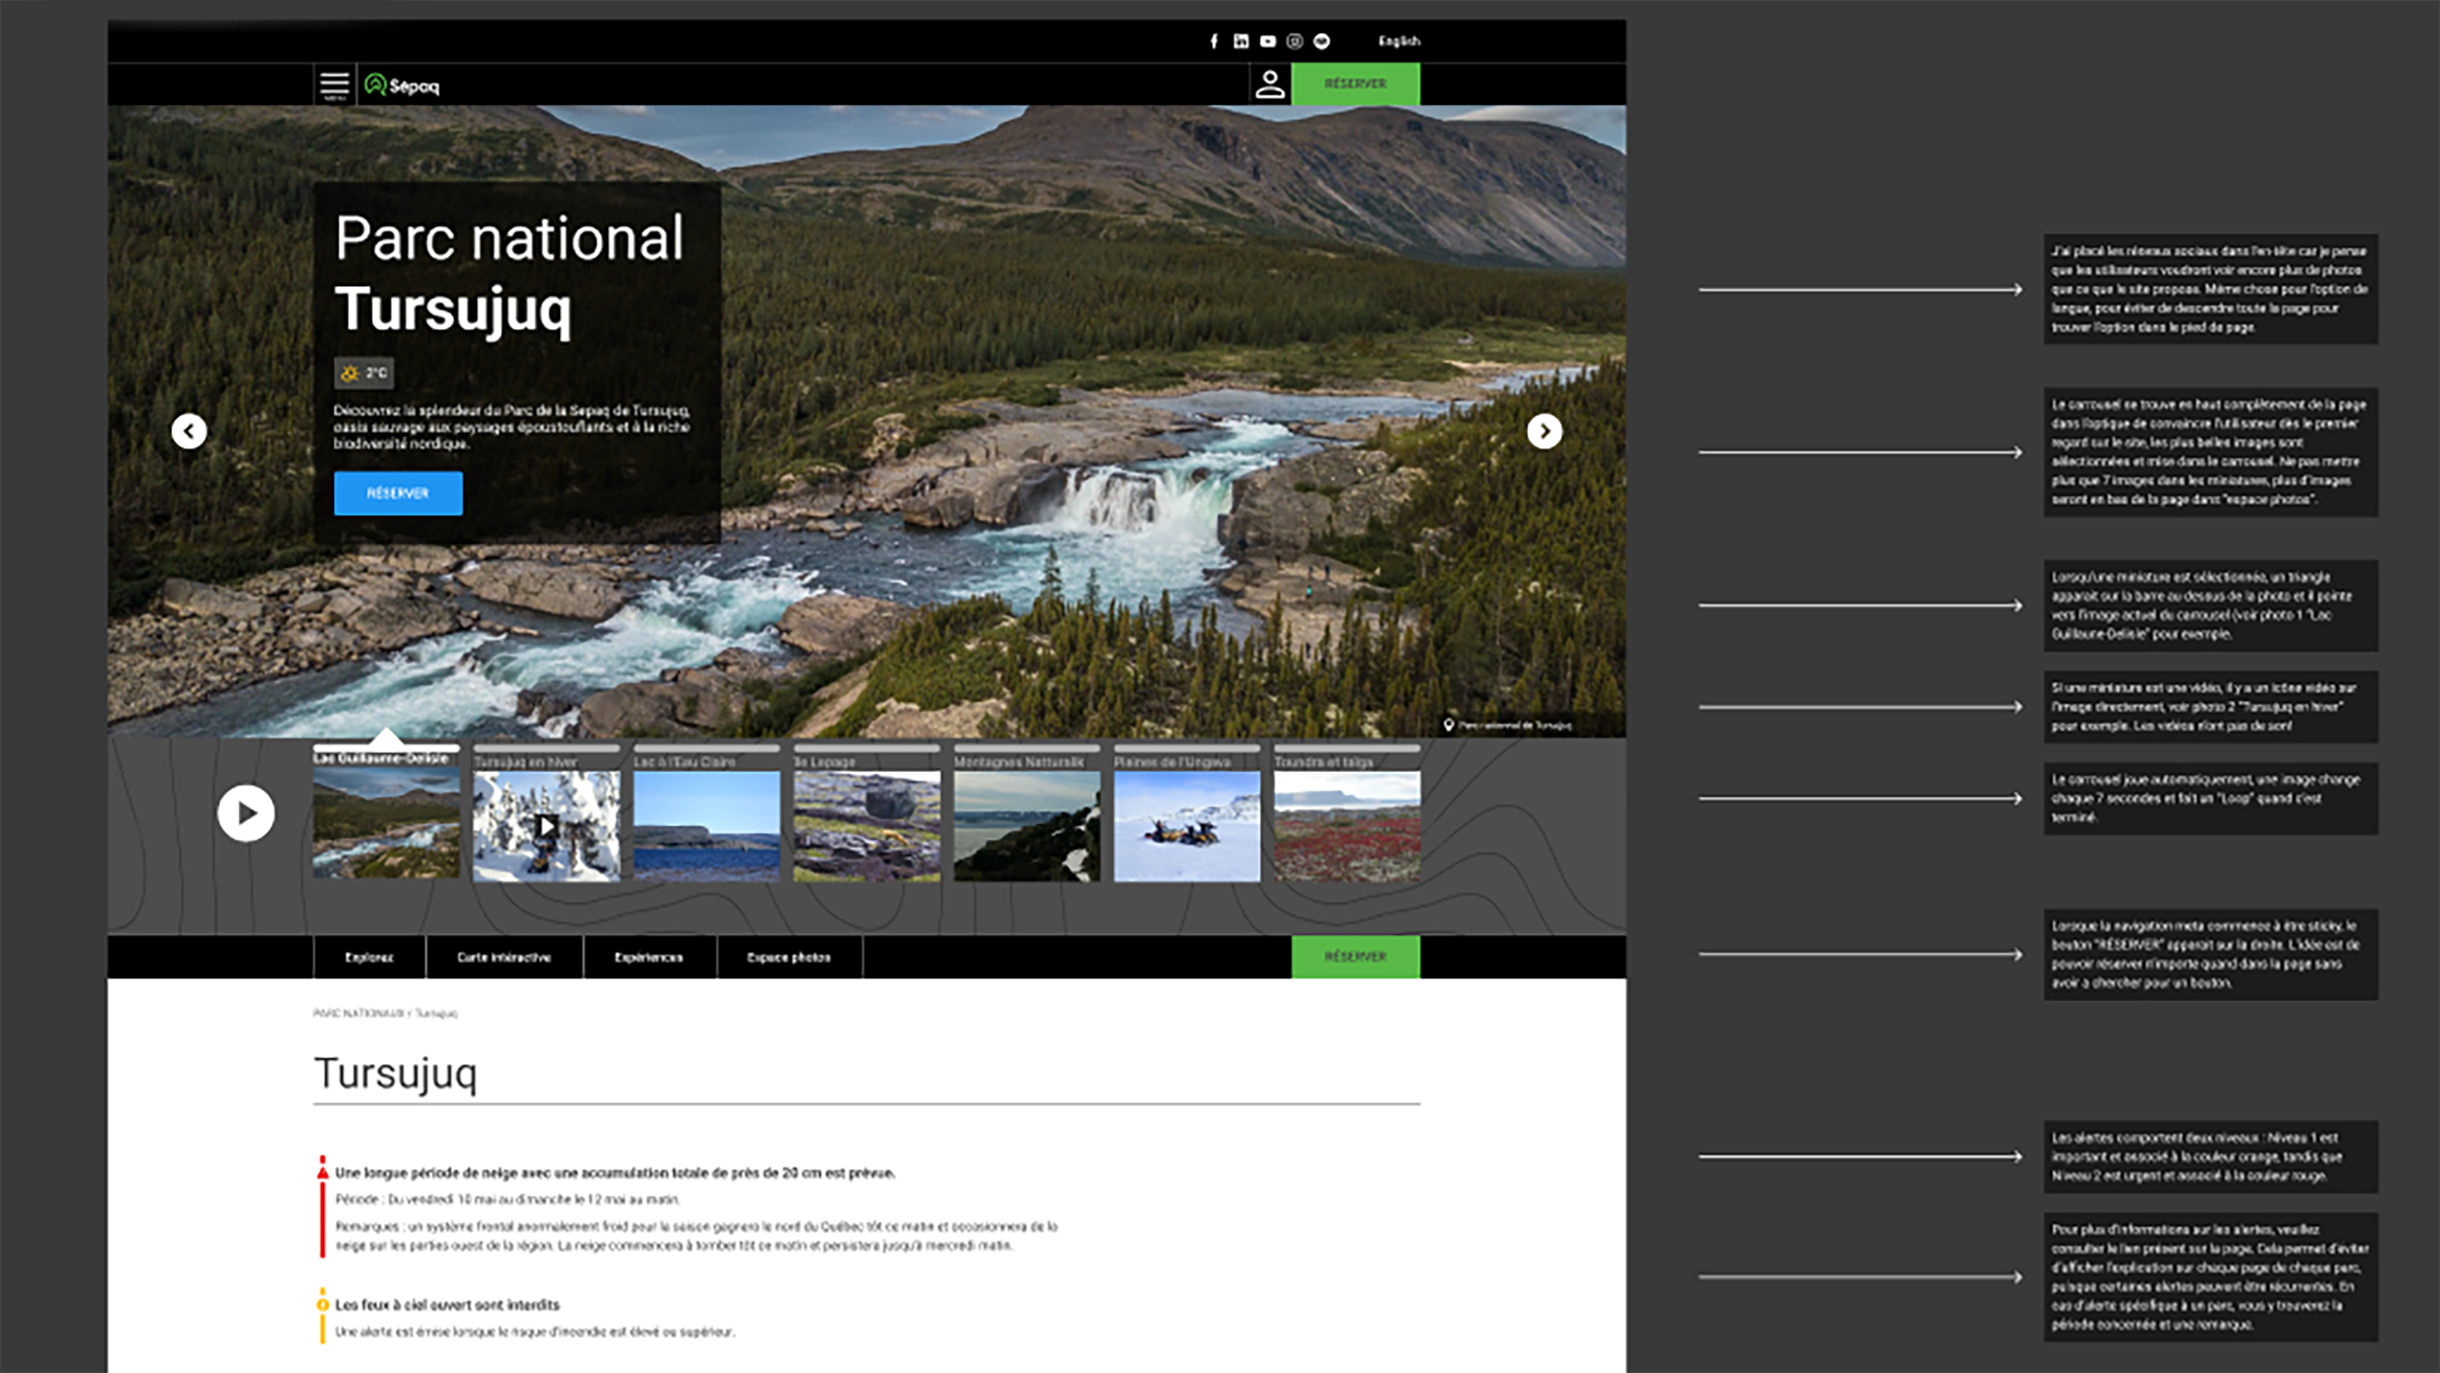The image size is (2440, 1373).
Task: Open the Instagram icon in the header
Action: 1295,41
